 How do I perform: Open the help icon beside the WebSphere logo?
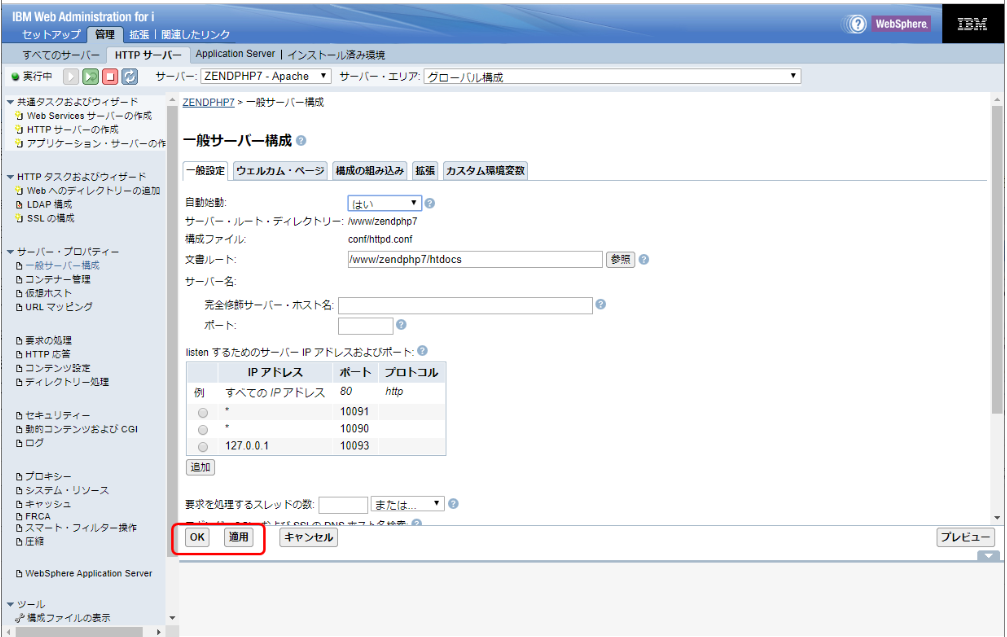[x=857, y=24]
